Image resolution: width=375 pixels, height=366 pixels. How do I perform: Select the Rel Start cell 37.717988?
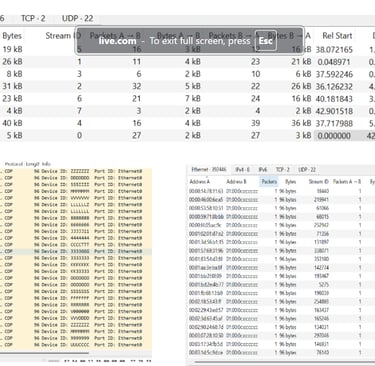click(x=334, y=123)
